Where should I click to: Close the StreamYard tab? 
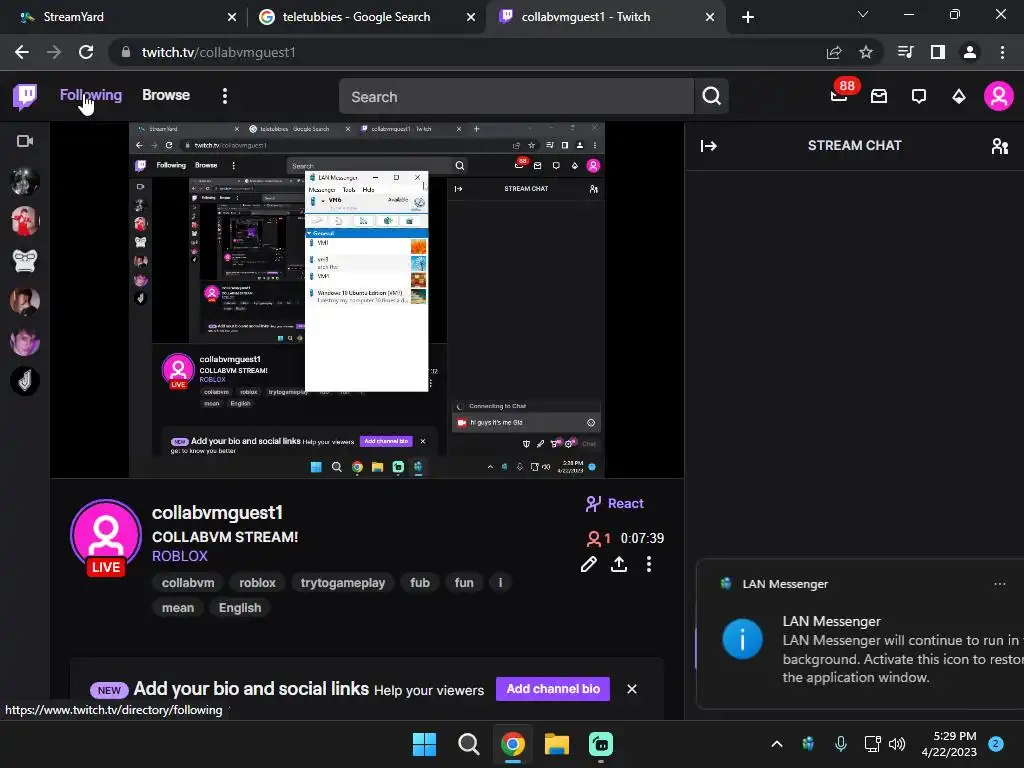[x=232, y=17]
